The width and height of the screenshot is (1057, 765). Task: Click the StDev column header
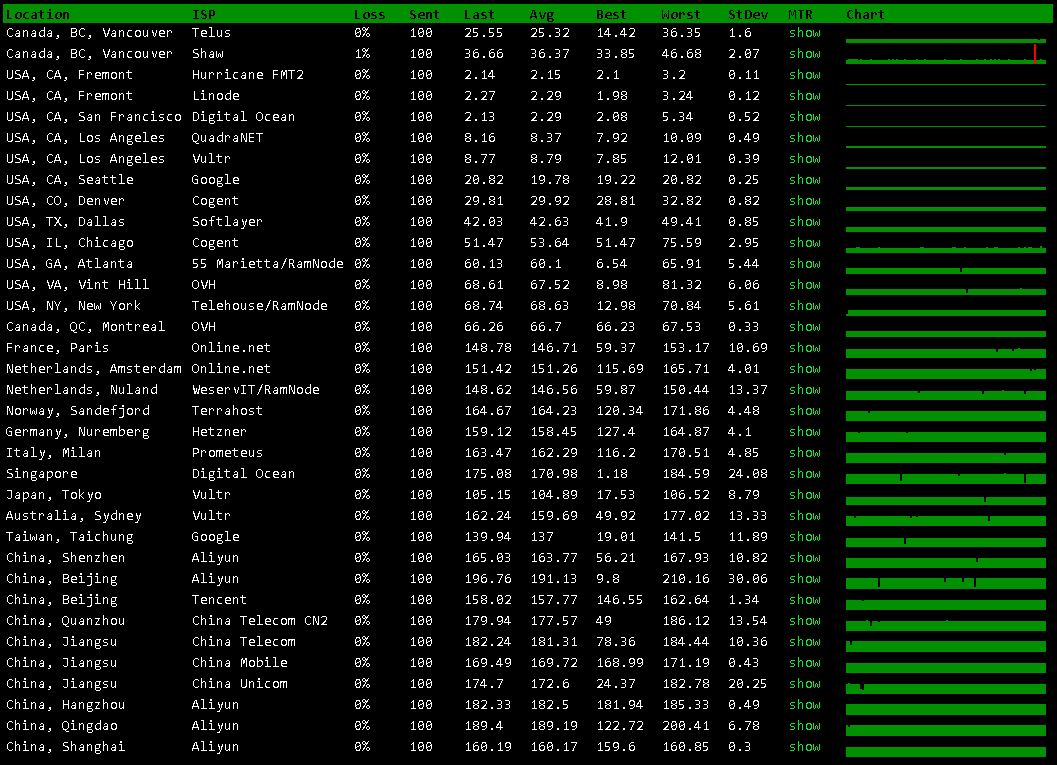747,14
